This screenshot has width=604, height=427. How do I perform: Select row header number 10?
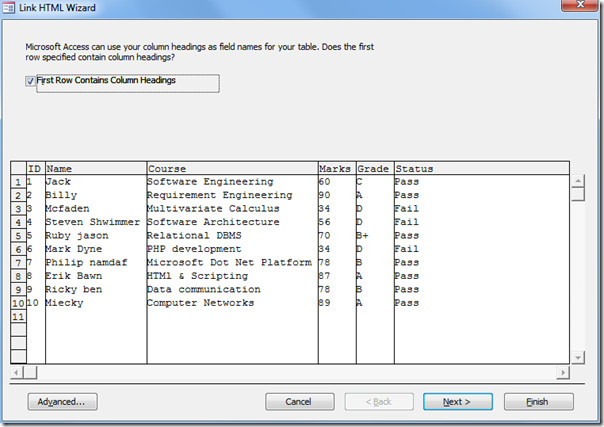pos(18,303)
